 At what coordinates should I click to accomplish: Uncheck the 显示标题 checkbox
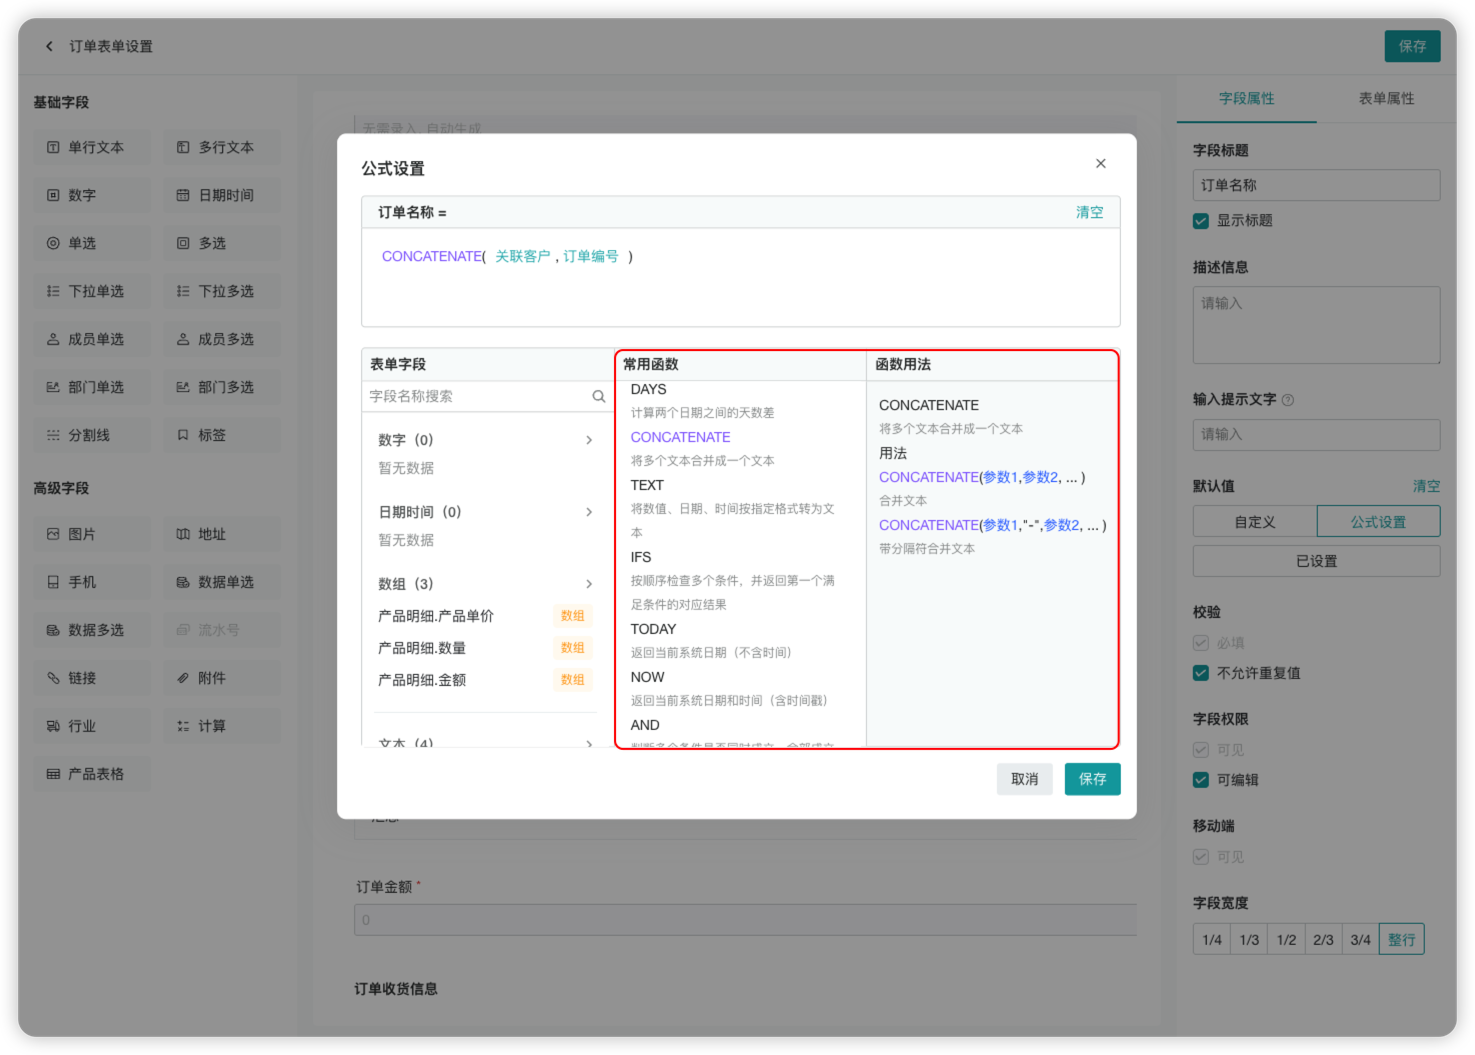click(1201, 221)
